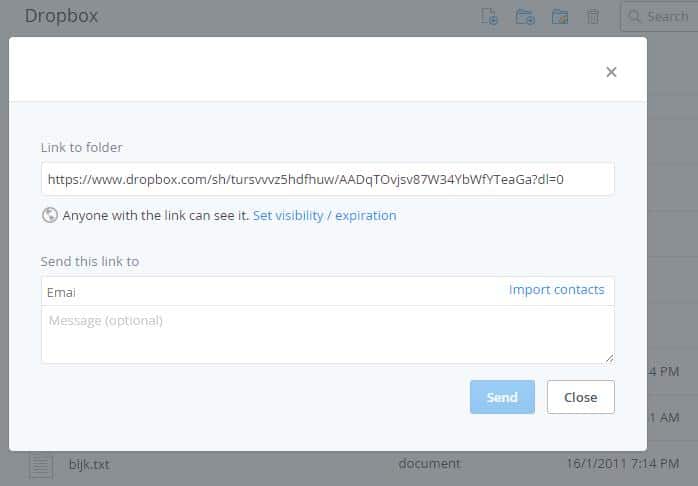Select the folder link URL field

(x=328, y=179)
